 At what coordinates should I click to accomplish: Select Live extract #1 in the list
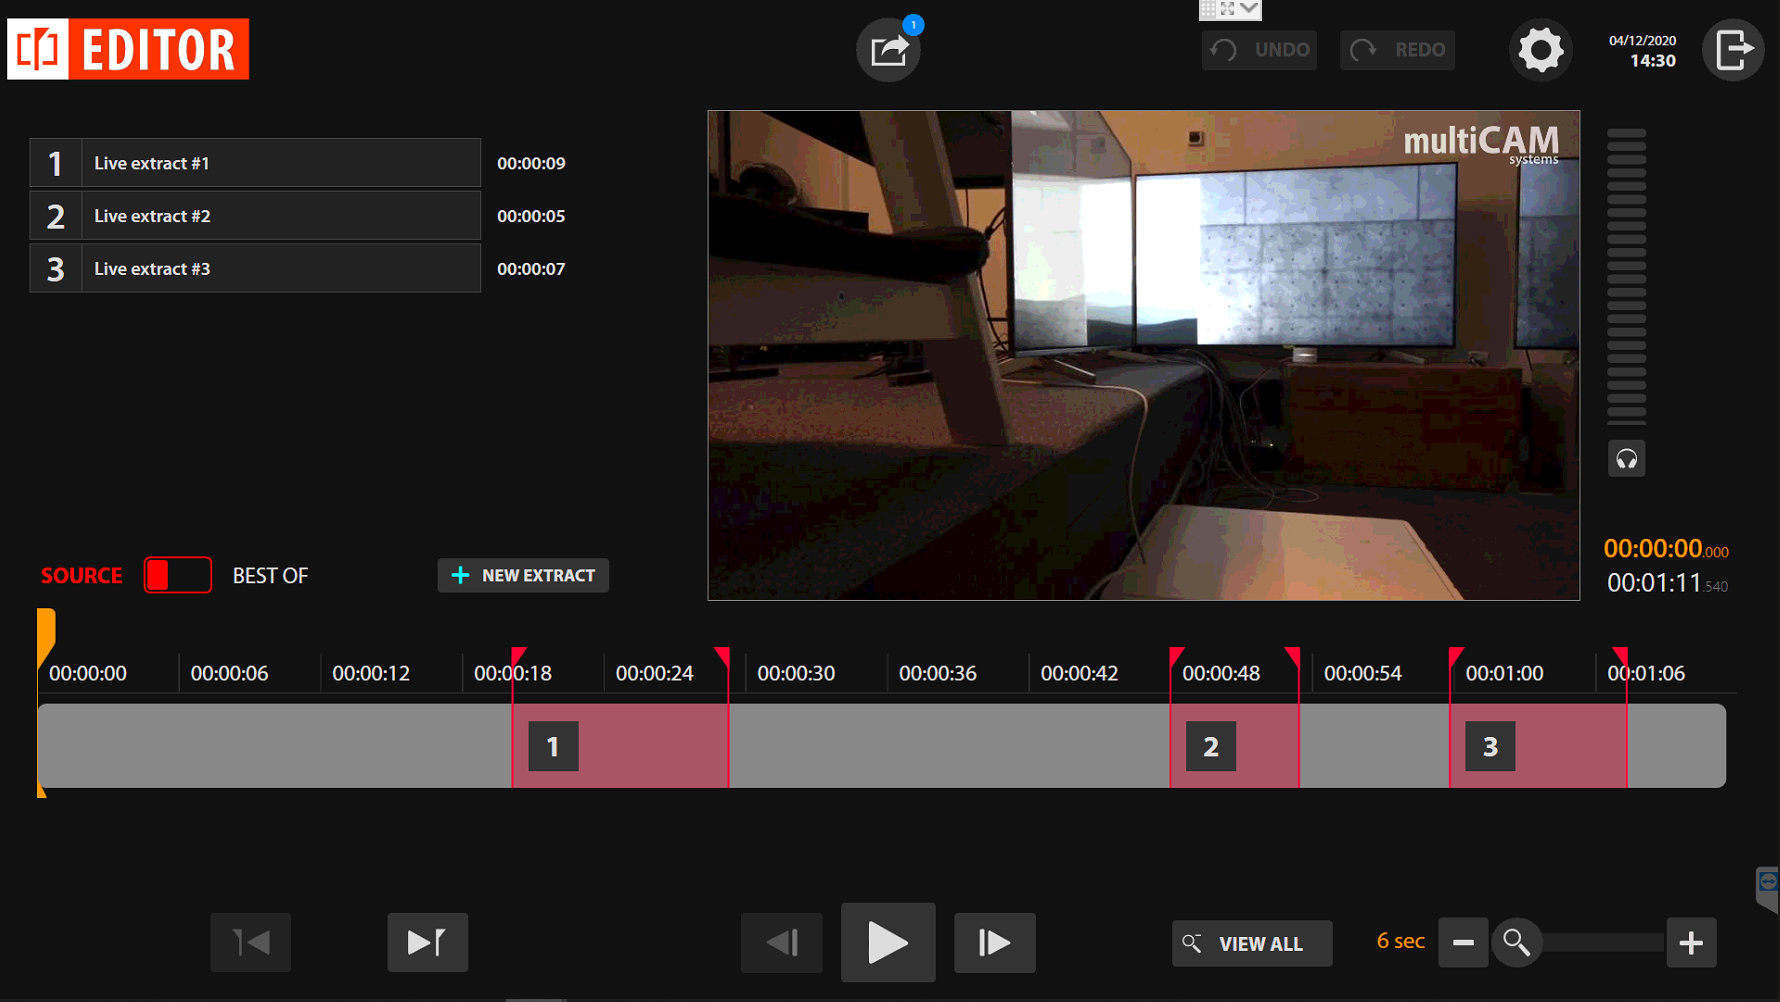click(x=255, y=163)
